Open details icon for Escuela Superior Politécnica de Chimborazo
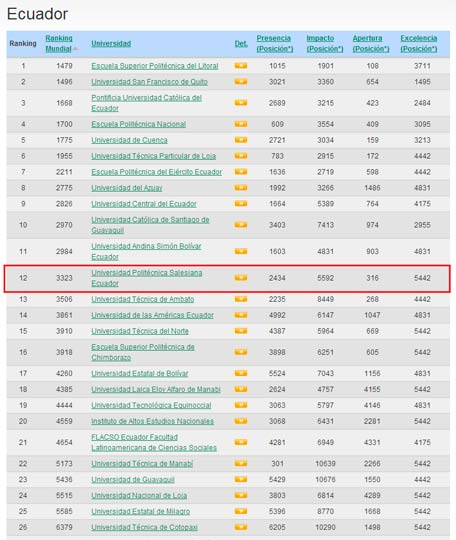This screenshot has height=540, width=456. click(241, 352)
